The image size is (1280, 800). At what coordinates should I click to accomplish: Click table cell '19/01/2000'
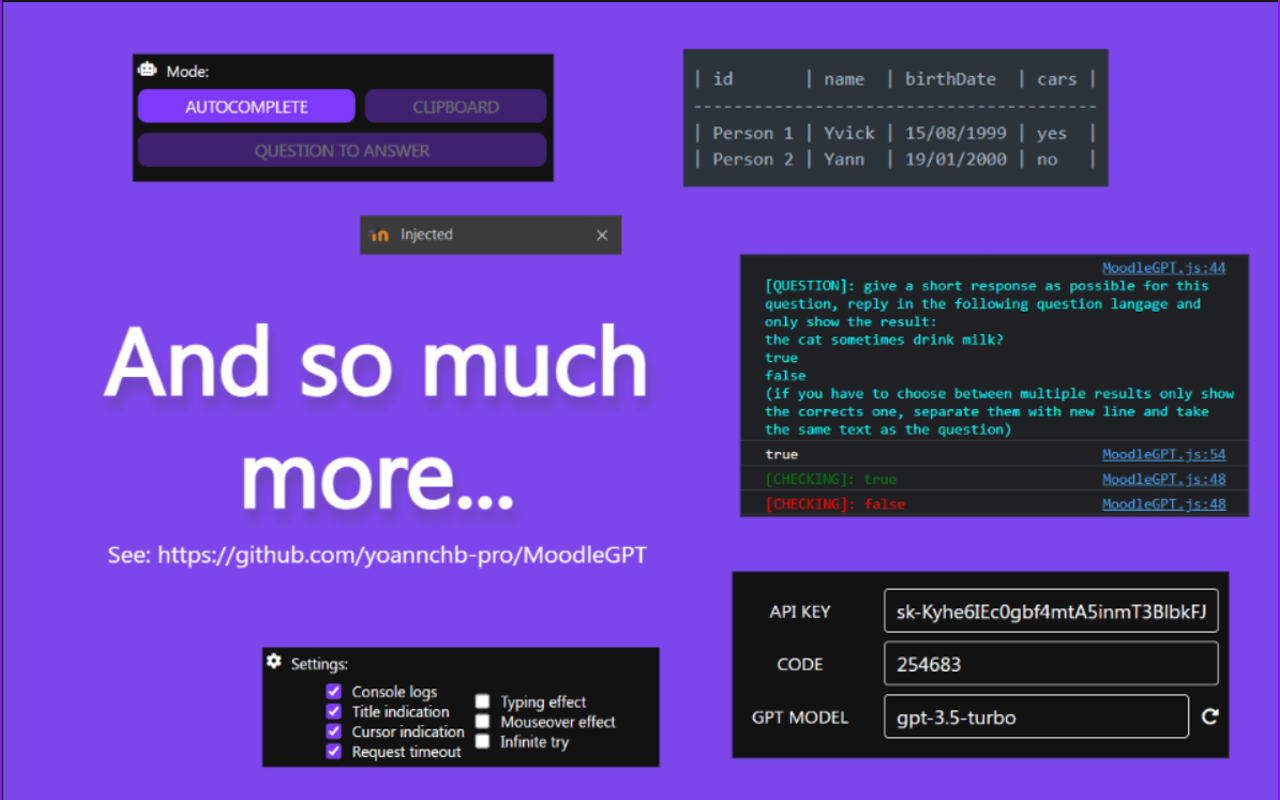(x=956, y=159)
